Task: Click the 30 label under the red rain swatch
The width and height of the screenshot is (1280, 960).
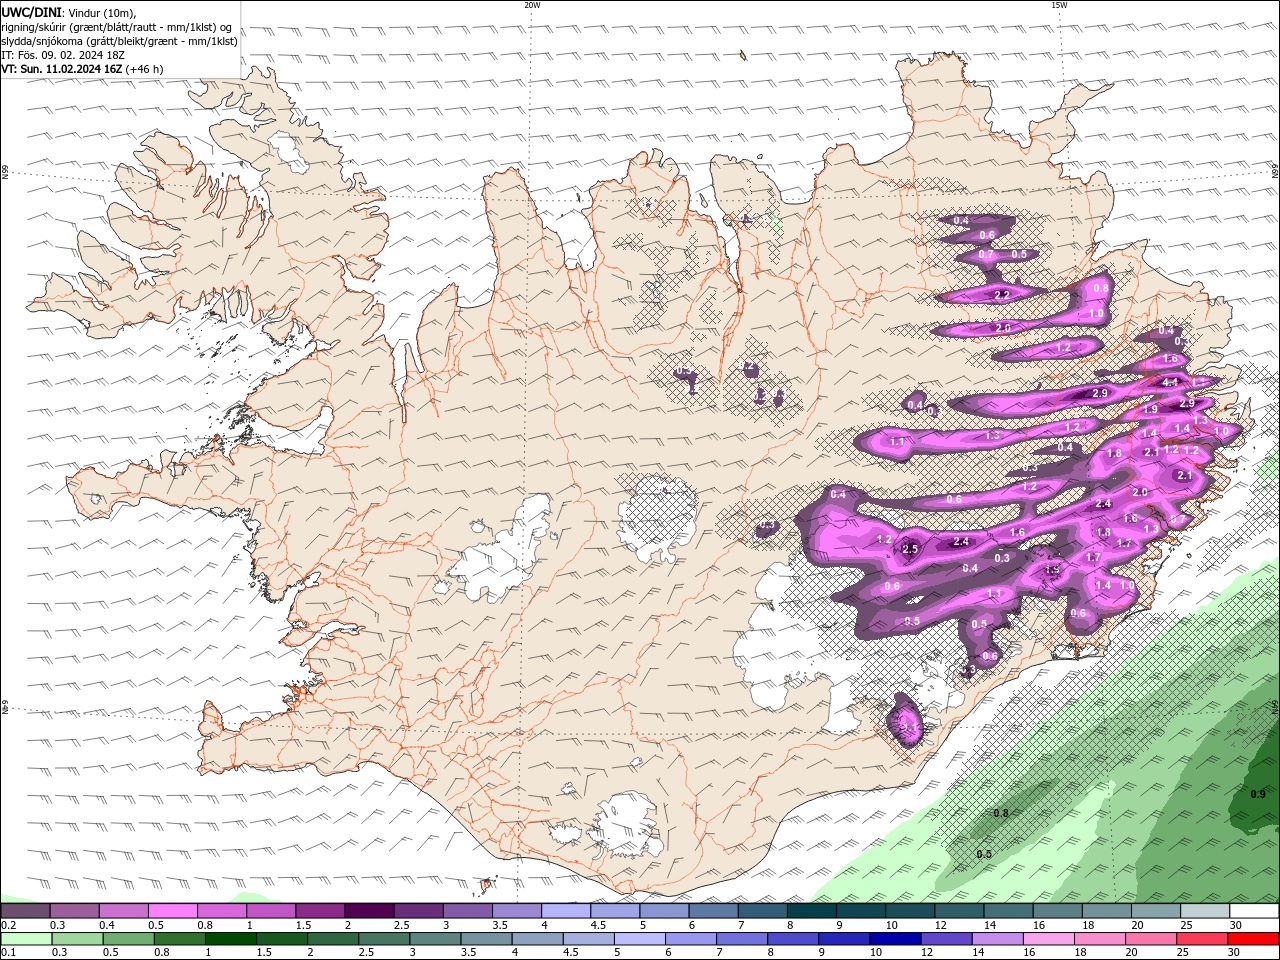Action: 1234,953
